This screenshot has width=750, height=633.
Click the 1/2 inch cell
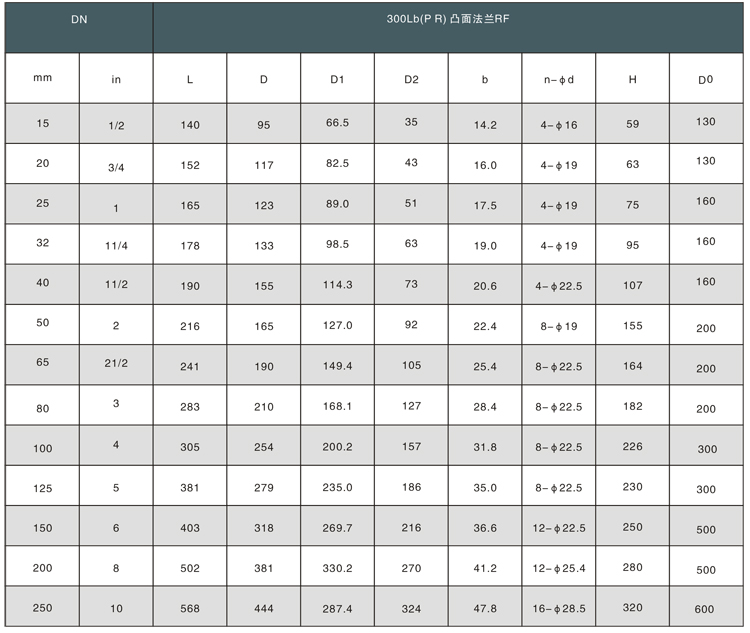(116, 124)
